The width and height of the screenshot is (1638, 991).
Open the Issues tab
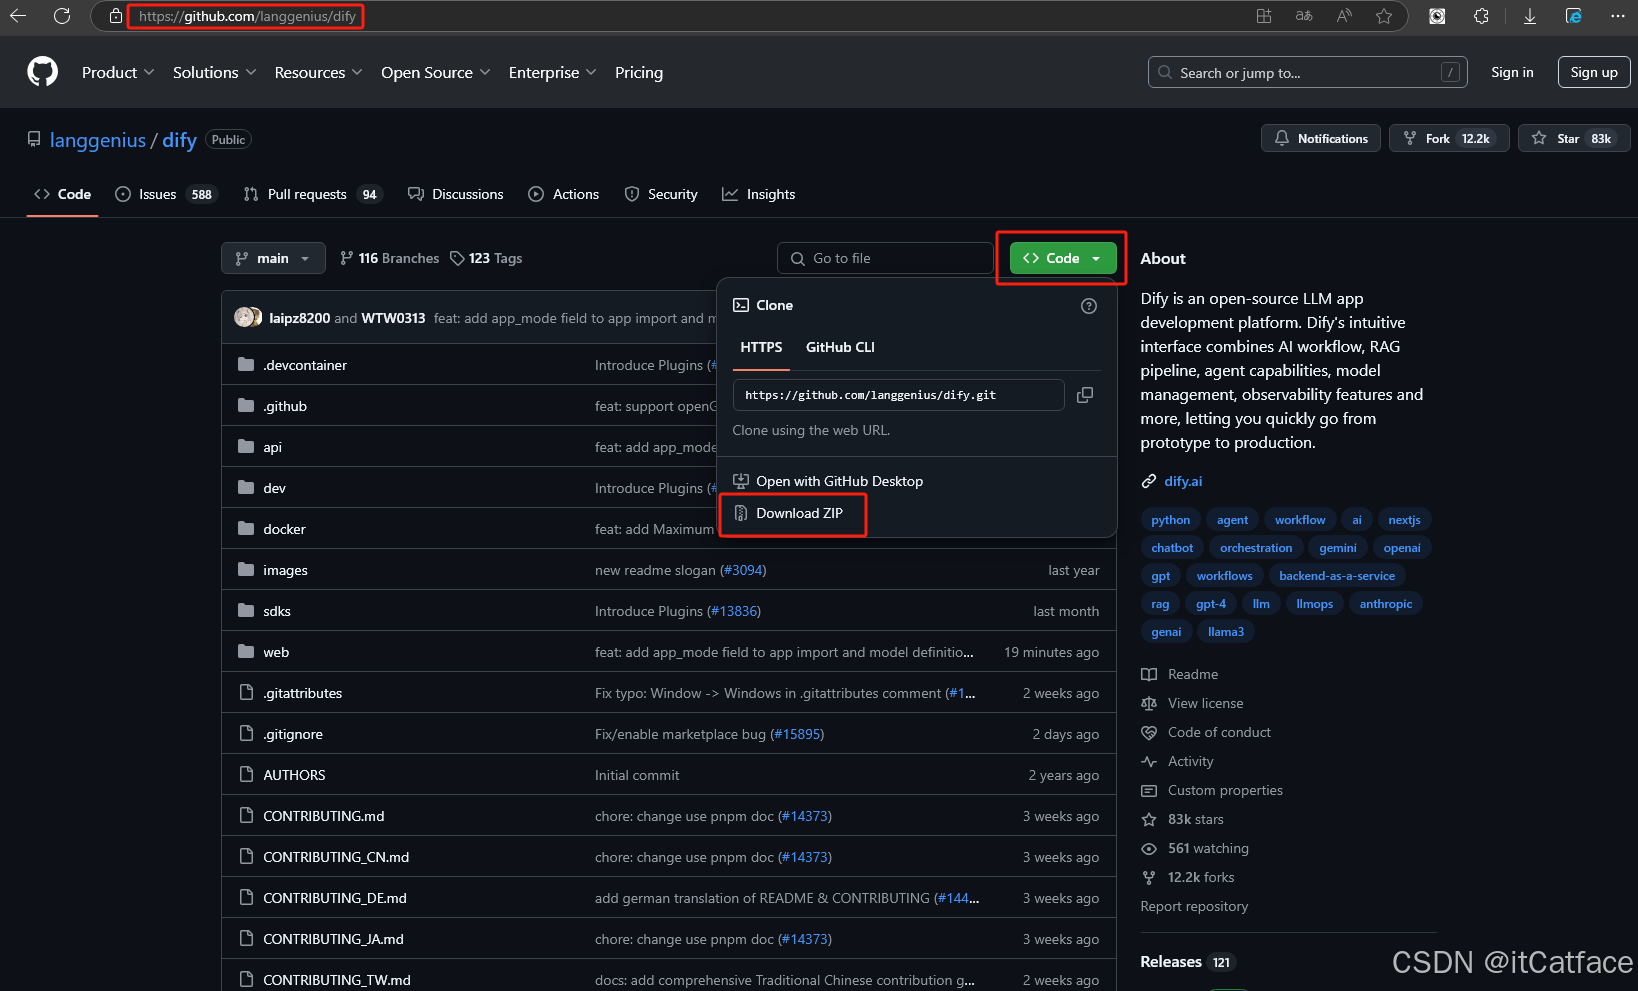click(164, 194)
